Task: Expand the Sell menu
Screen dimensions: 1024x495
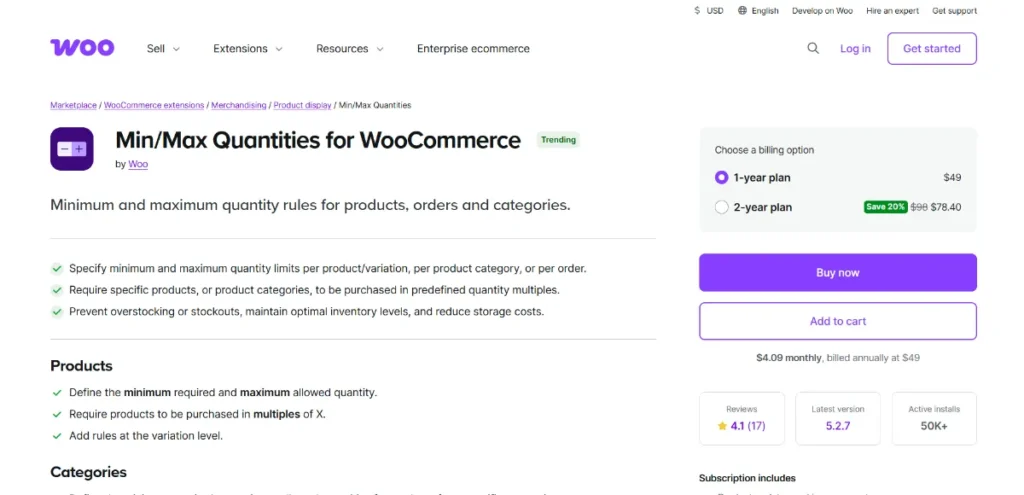Action: 163,48
